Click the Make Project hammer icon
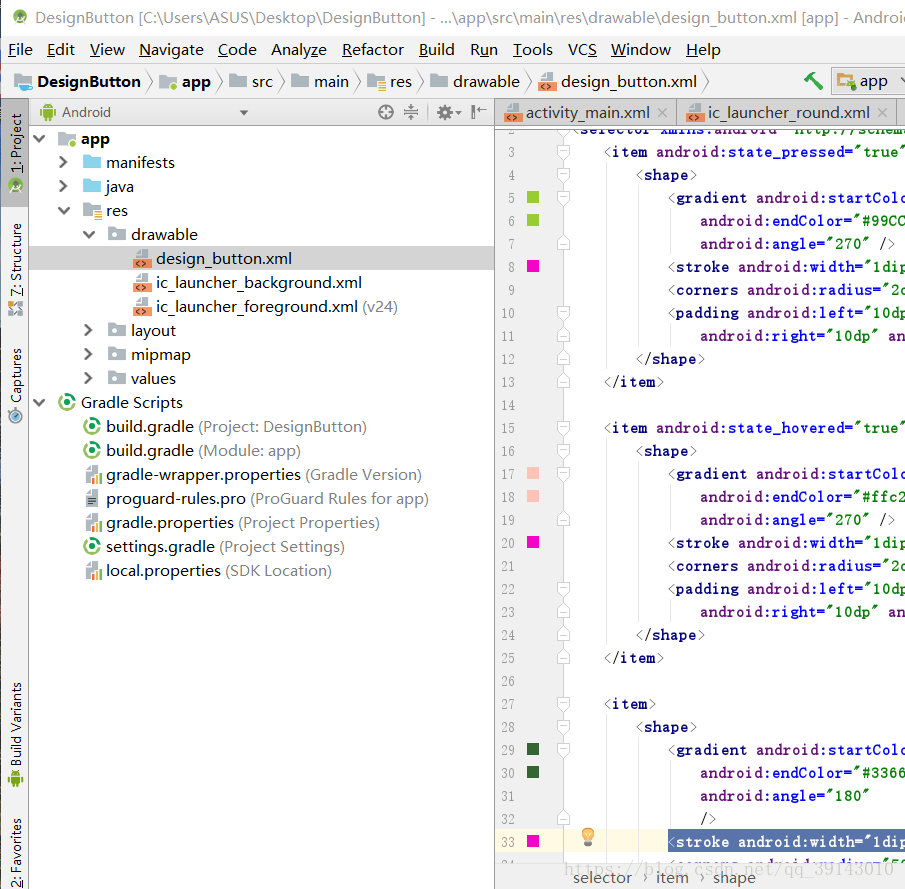 click(x=814, y=81)
